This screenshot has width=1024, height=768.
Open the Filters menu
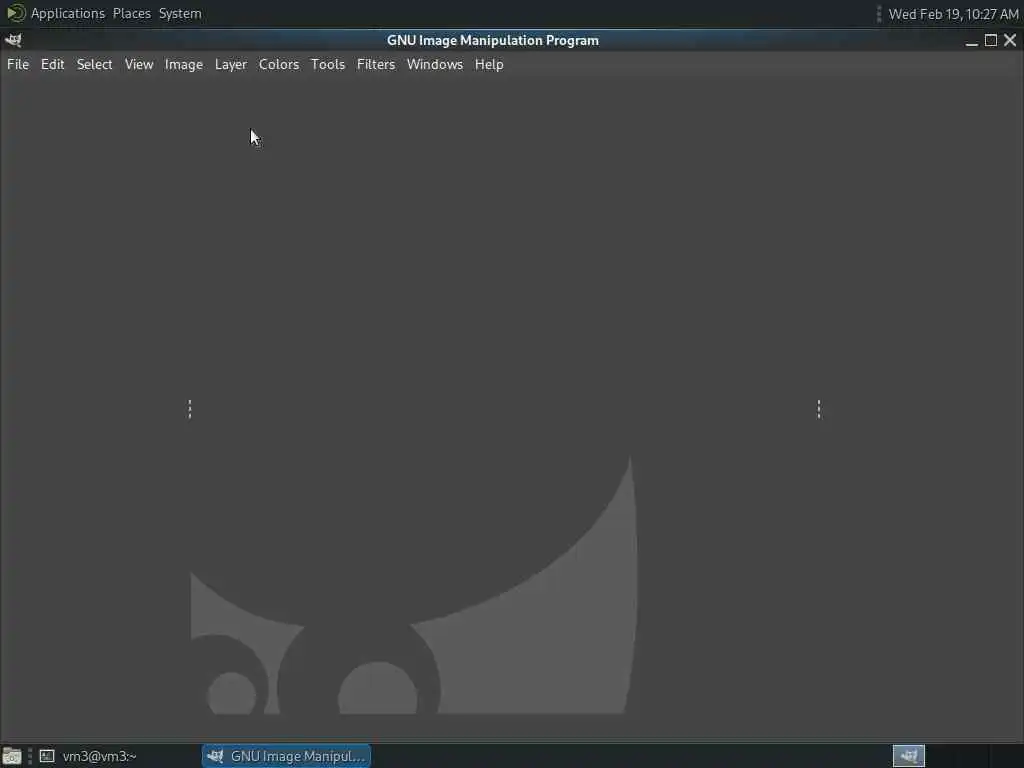[376, 64]
